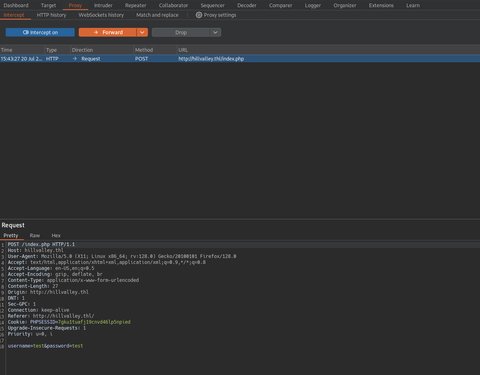480x375 pixels.
Task: Click the Content-Length header line
Action: tap(33, 286)
